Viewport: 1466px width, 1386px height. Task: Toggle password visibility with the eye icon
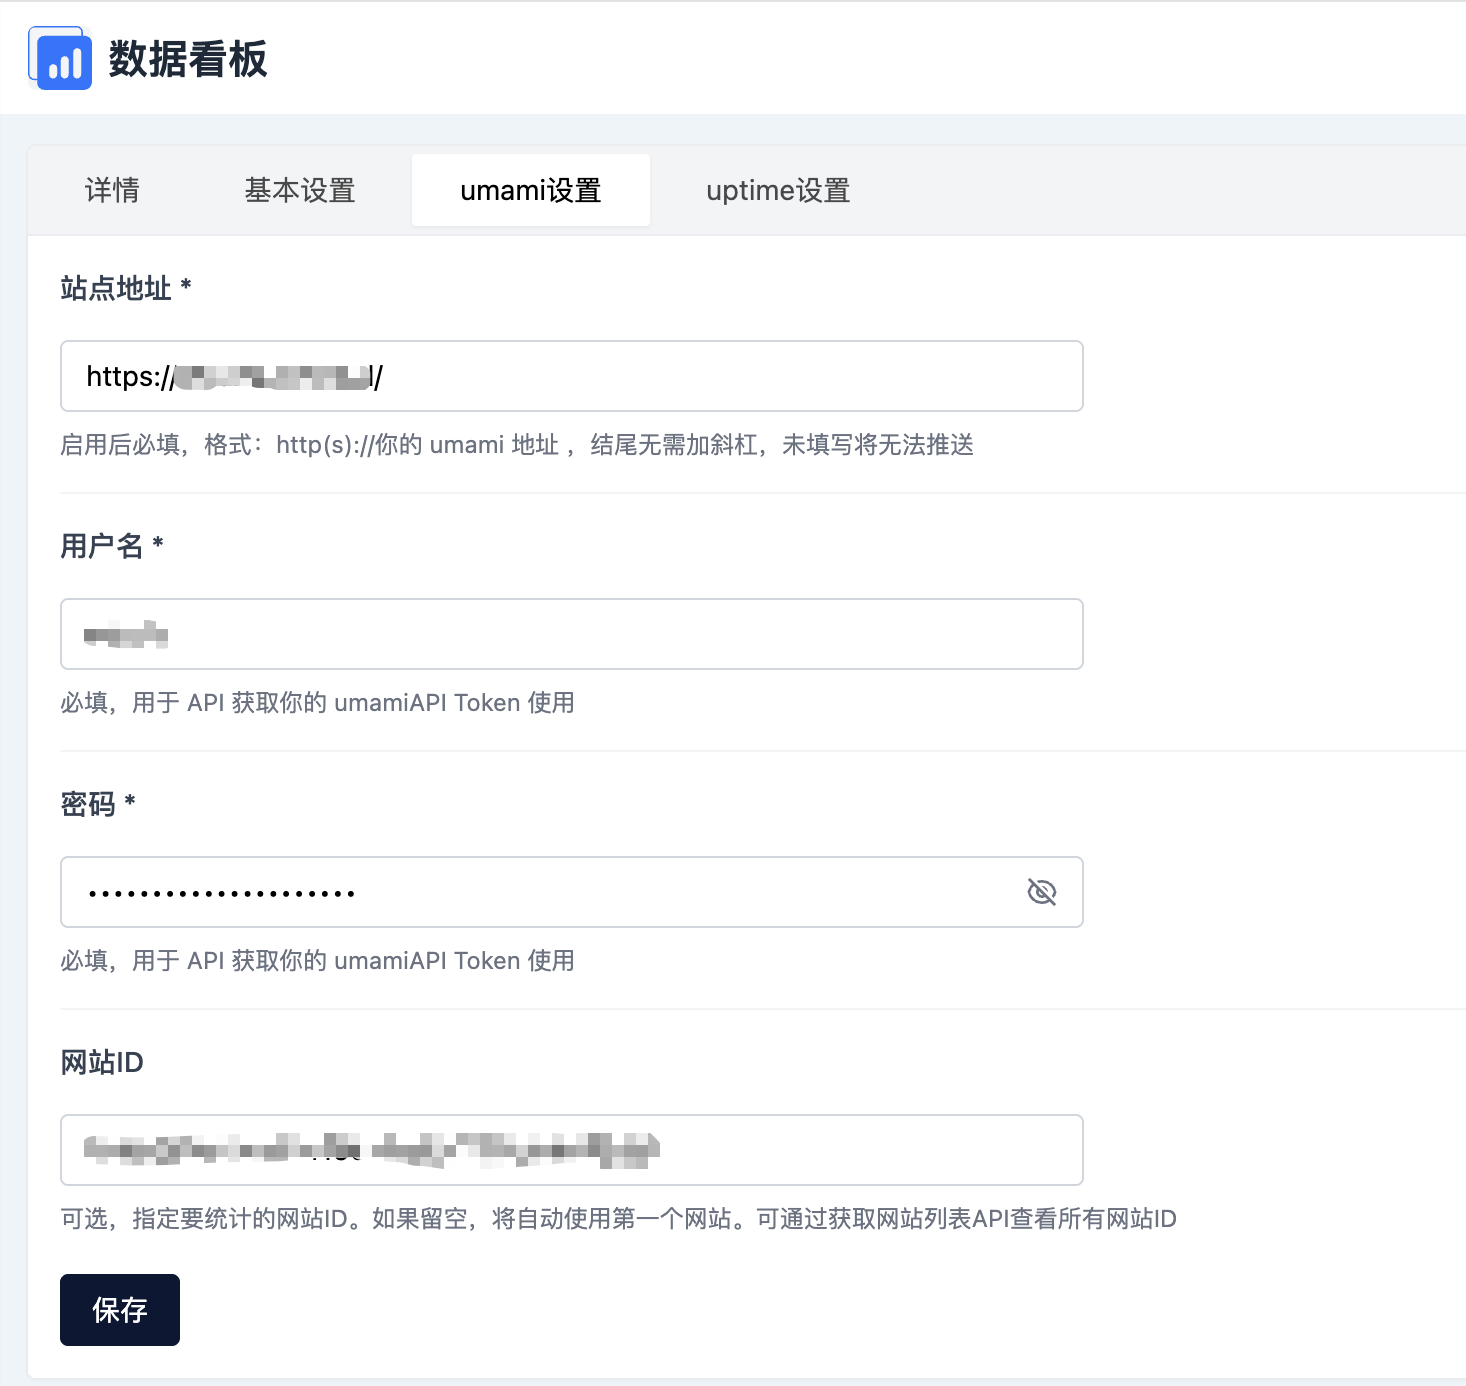coord(1041,892)
